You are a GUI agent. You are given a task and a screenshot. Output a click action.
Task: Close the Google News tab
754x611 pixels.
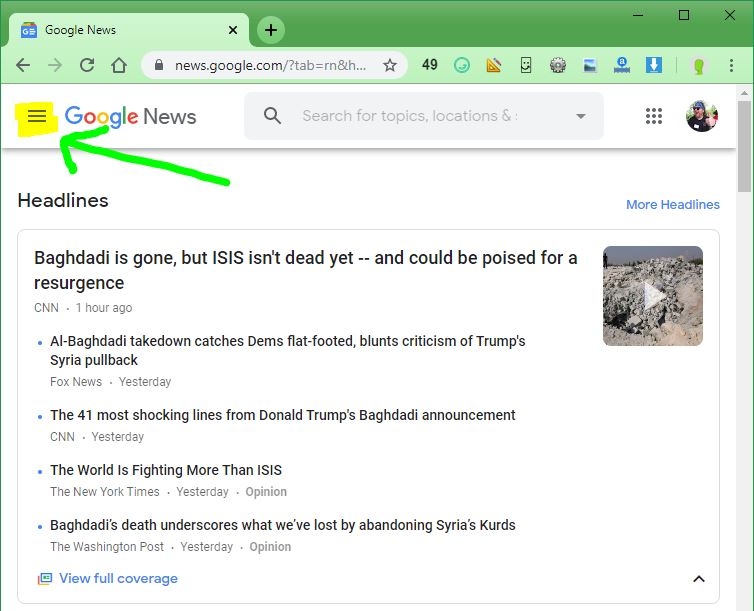(233, 30)
